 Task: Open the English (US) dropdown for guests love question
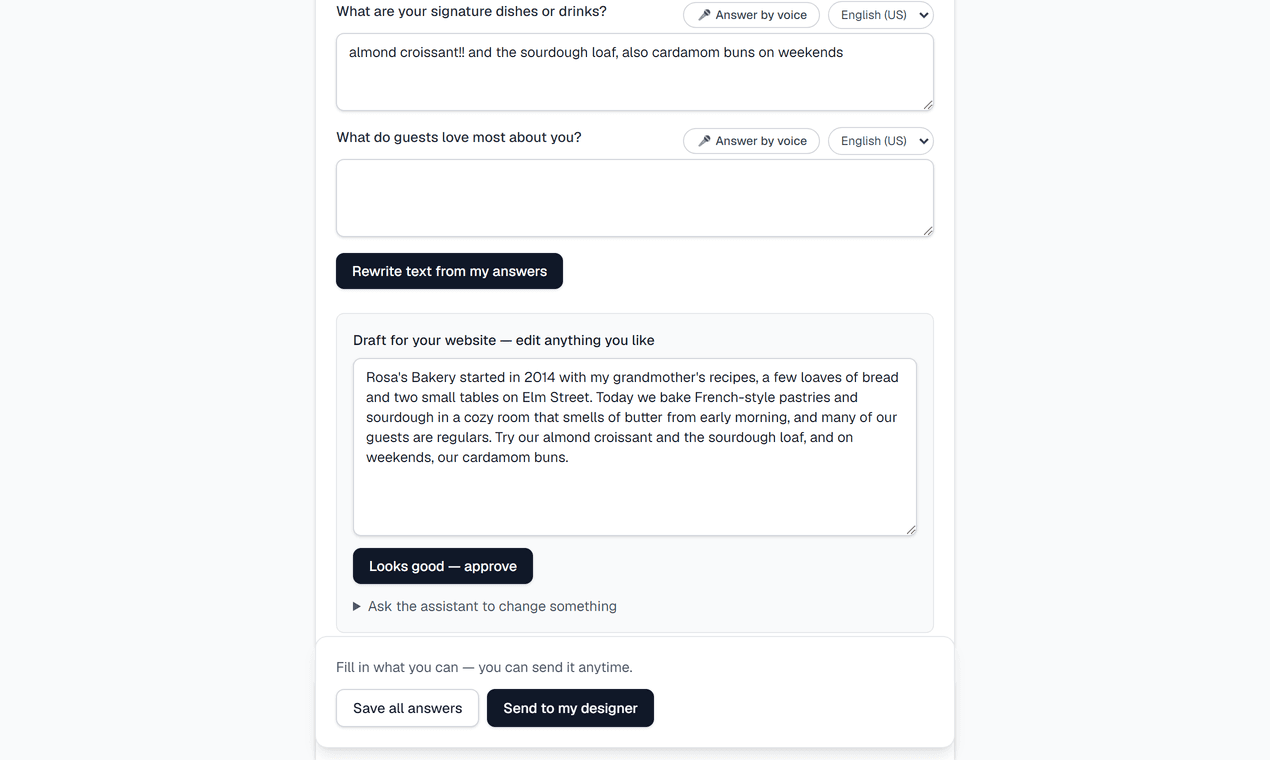click(881, 141)
